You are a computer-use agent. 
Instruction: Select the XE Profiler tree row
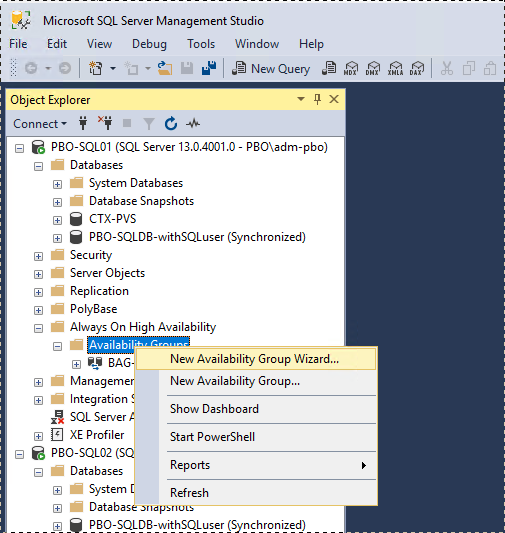tap(97, 435)
